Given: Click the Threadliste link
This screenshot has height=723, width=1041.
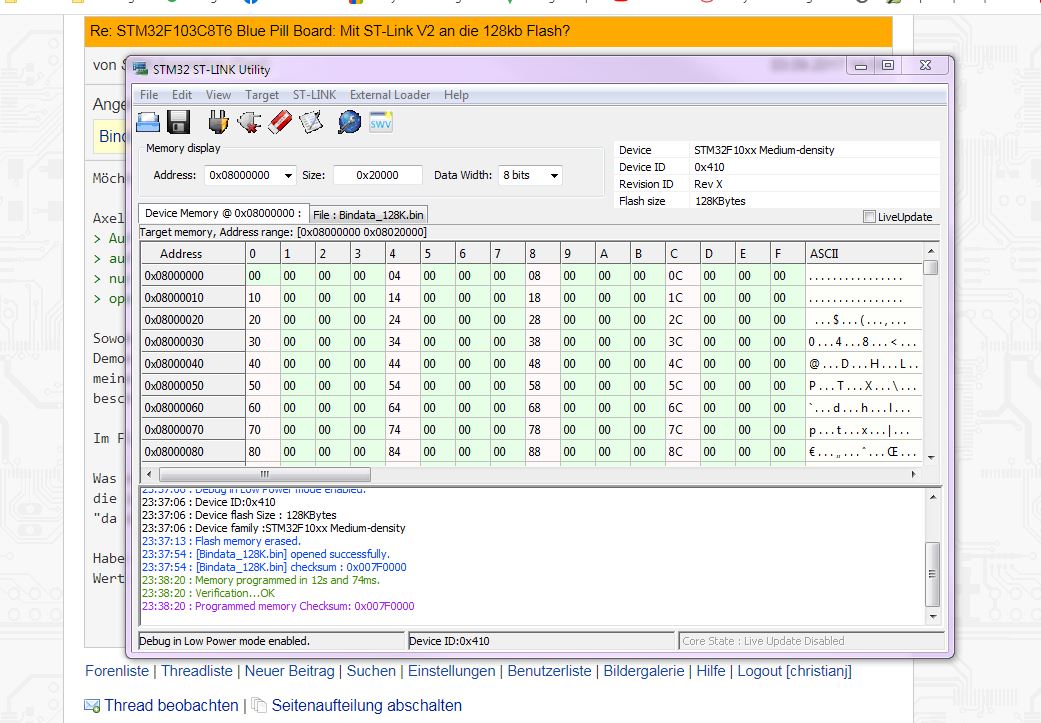Looking at the screenshot, I should tap(197, 671).
